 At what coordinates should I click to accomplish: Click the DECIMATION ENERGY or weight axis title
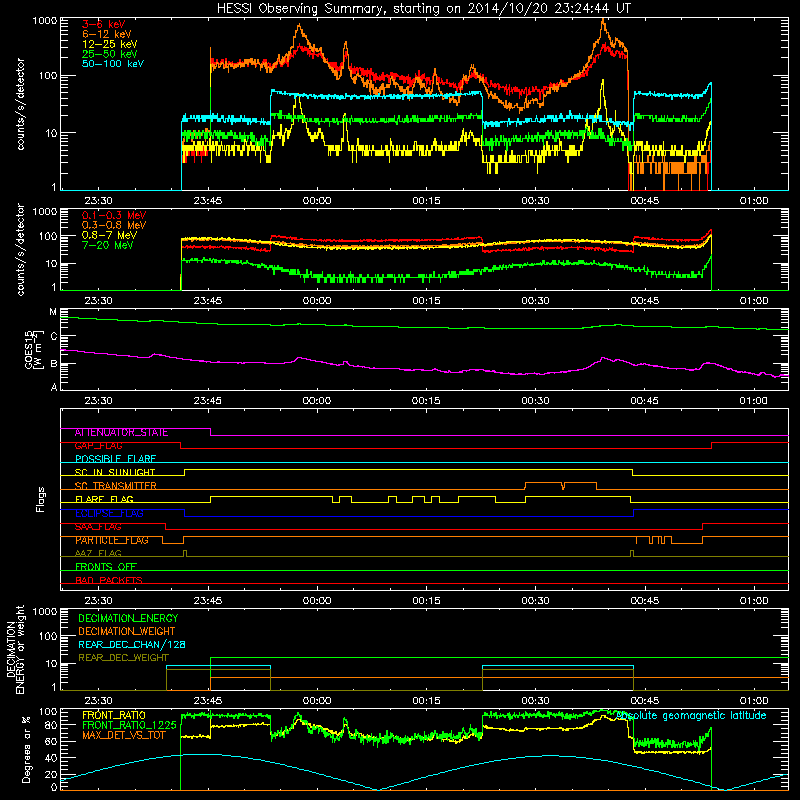15,649
